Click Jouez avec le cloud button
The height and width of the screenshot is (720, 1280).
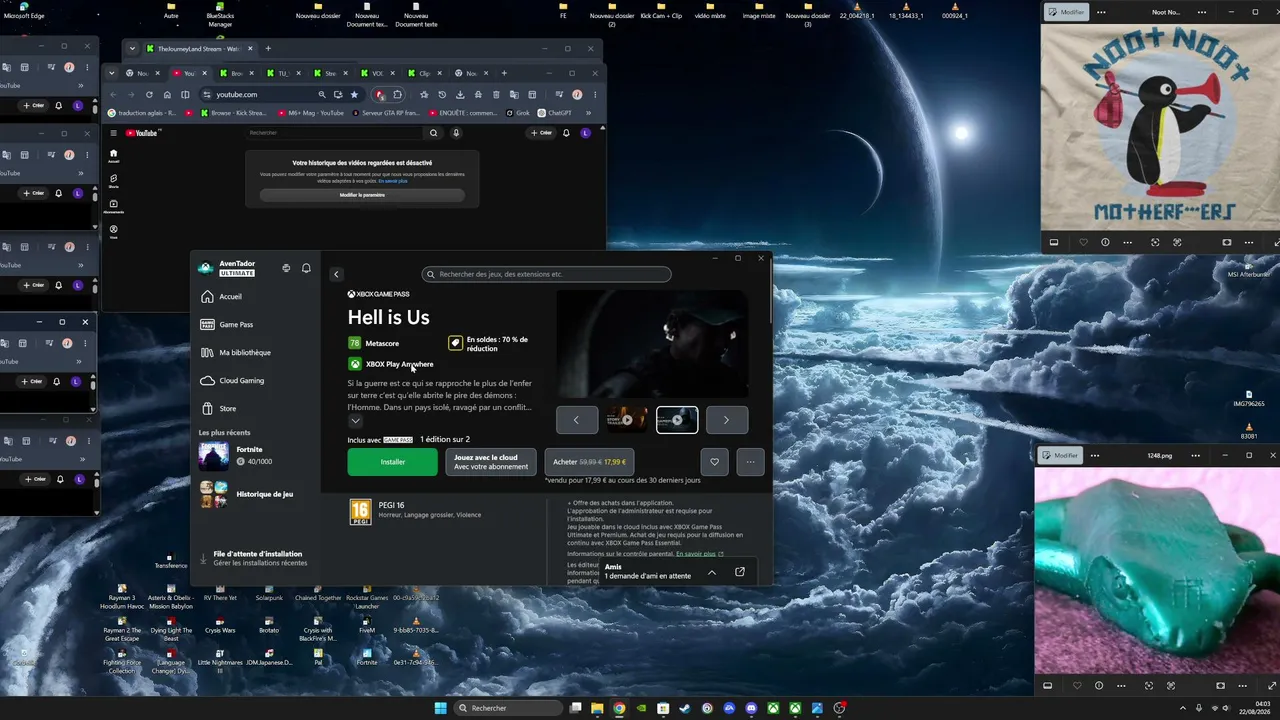click(x=490, y=462)
